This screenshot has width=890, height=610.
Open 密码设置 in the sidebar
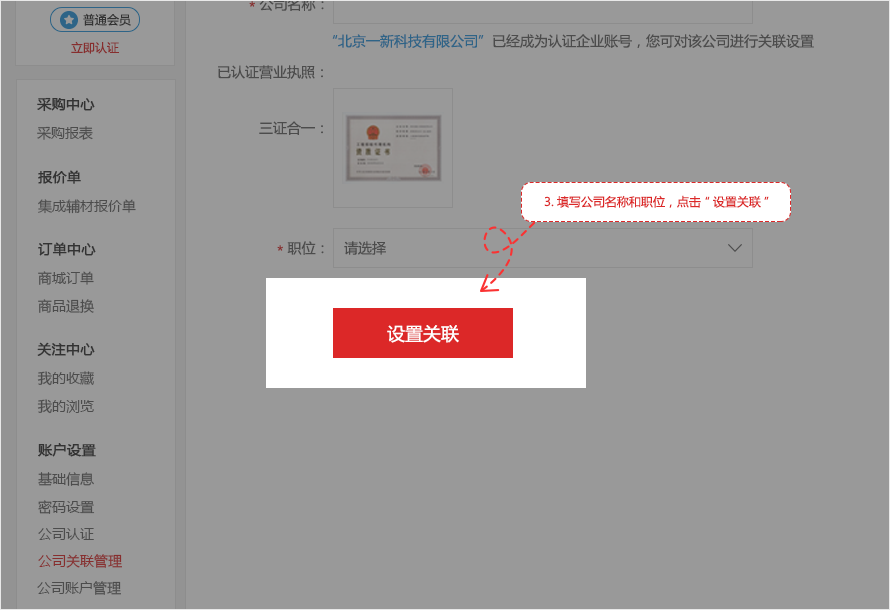tap(65, 507)
